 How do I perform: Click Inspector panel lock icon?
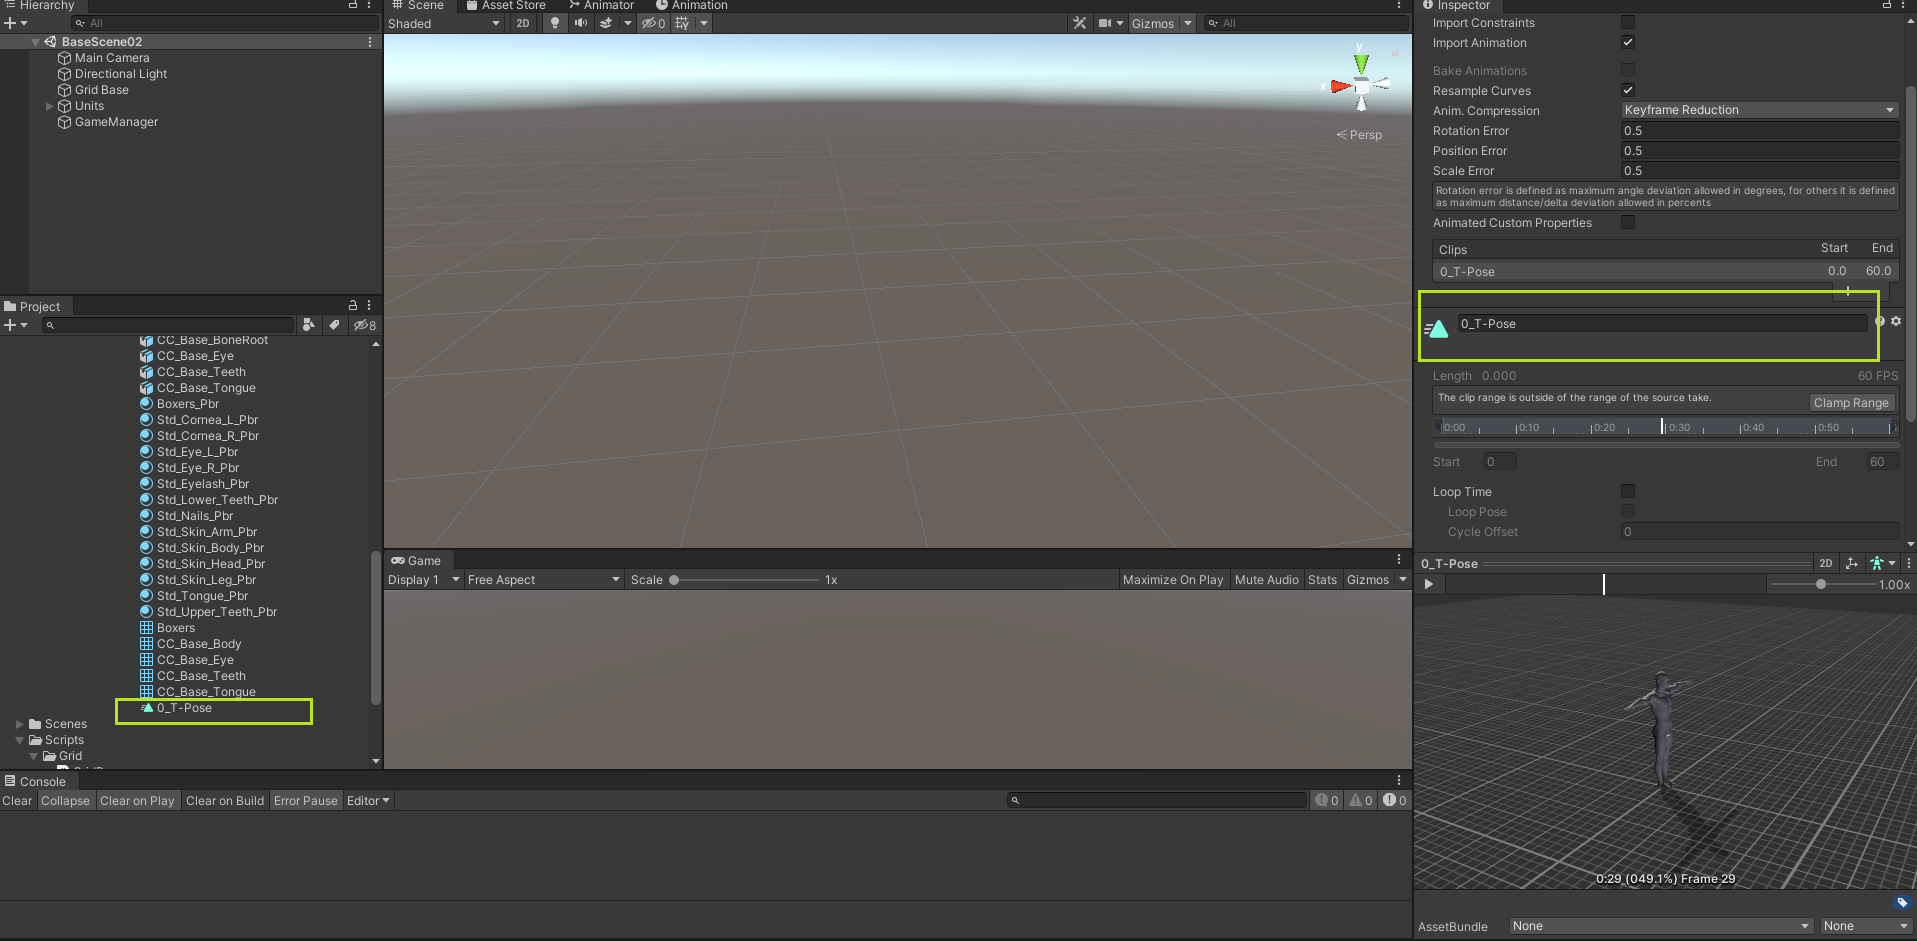[1887, 5]
